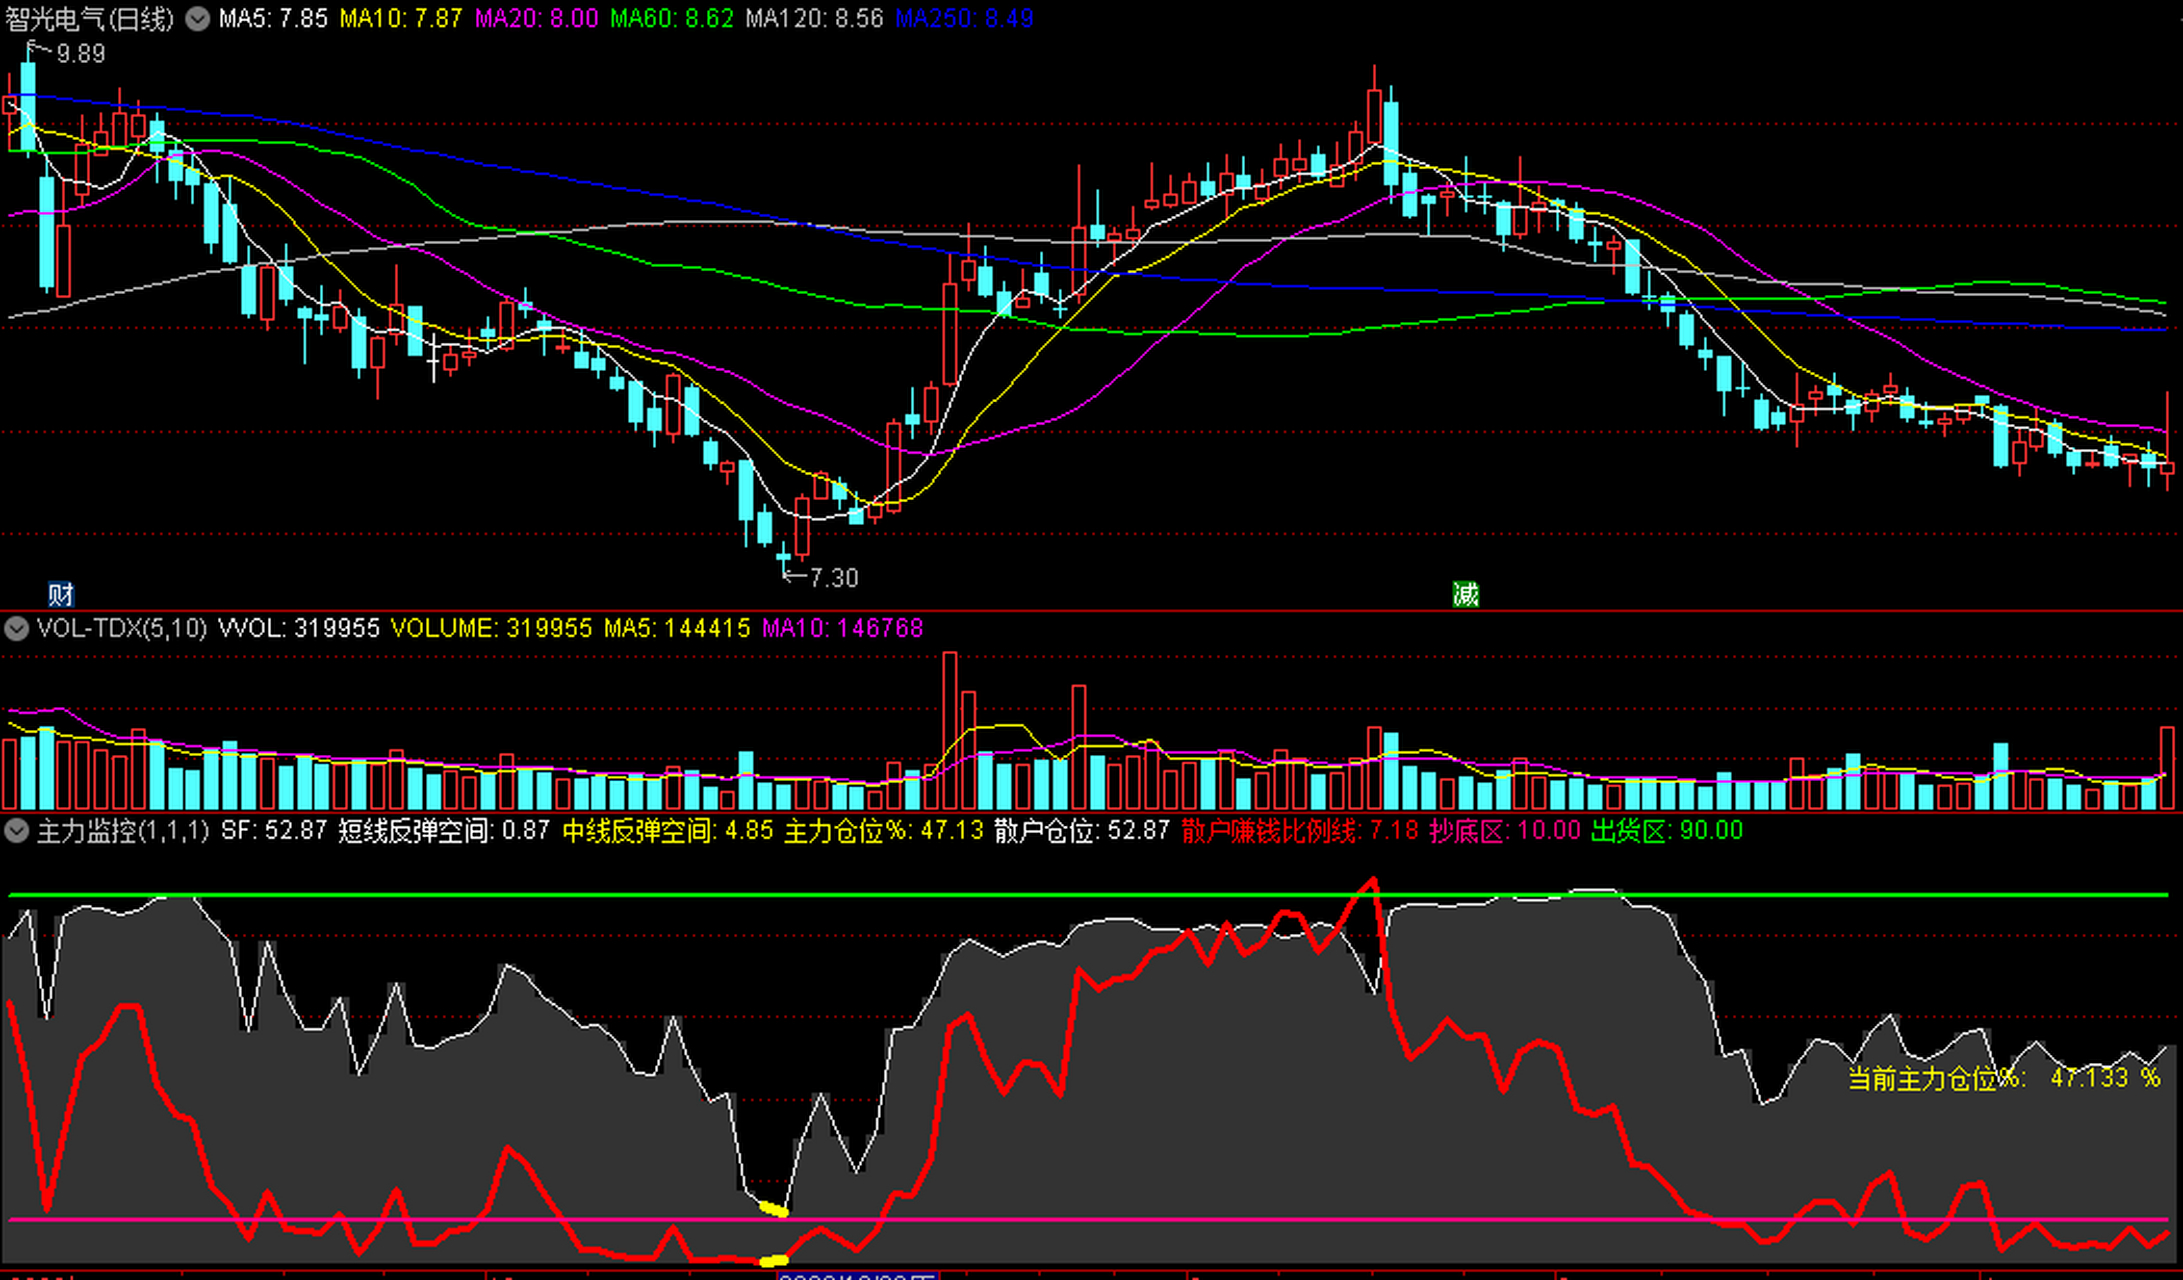Screen dimensions: 2183x1280
Task: Click the 9.89 high price marker
Action: click(80, 54)
